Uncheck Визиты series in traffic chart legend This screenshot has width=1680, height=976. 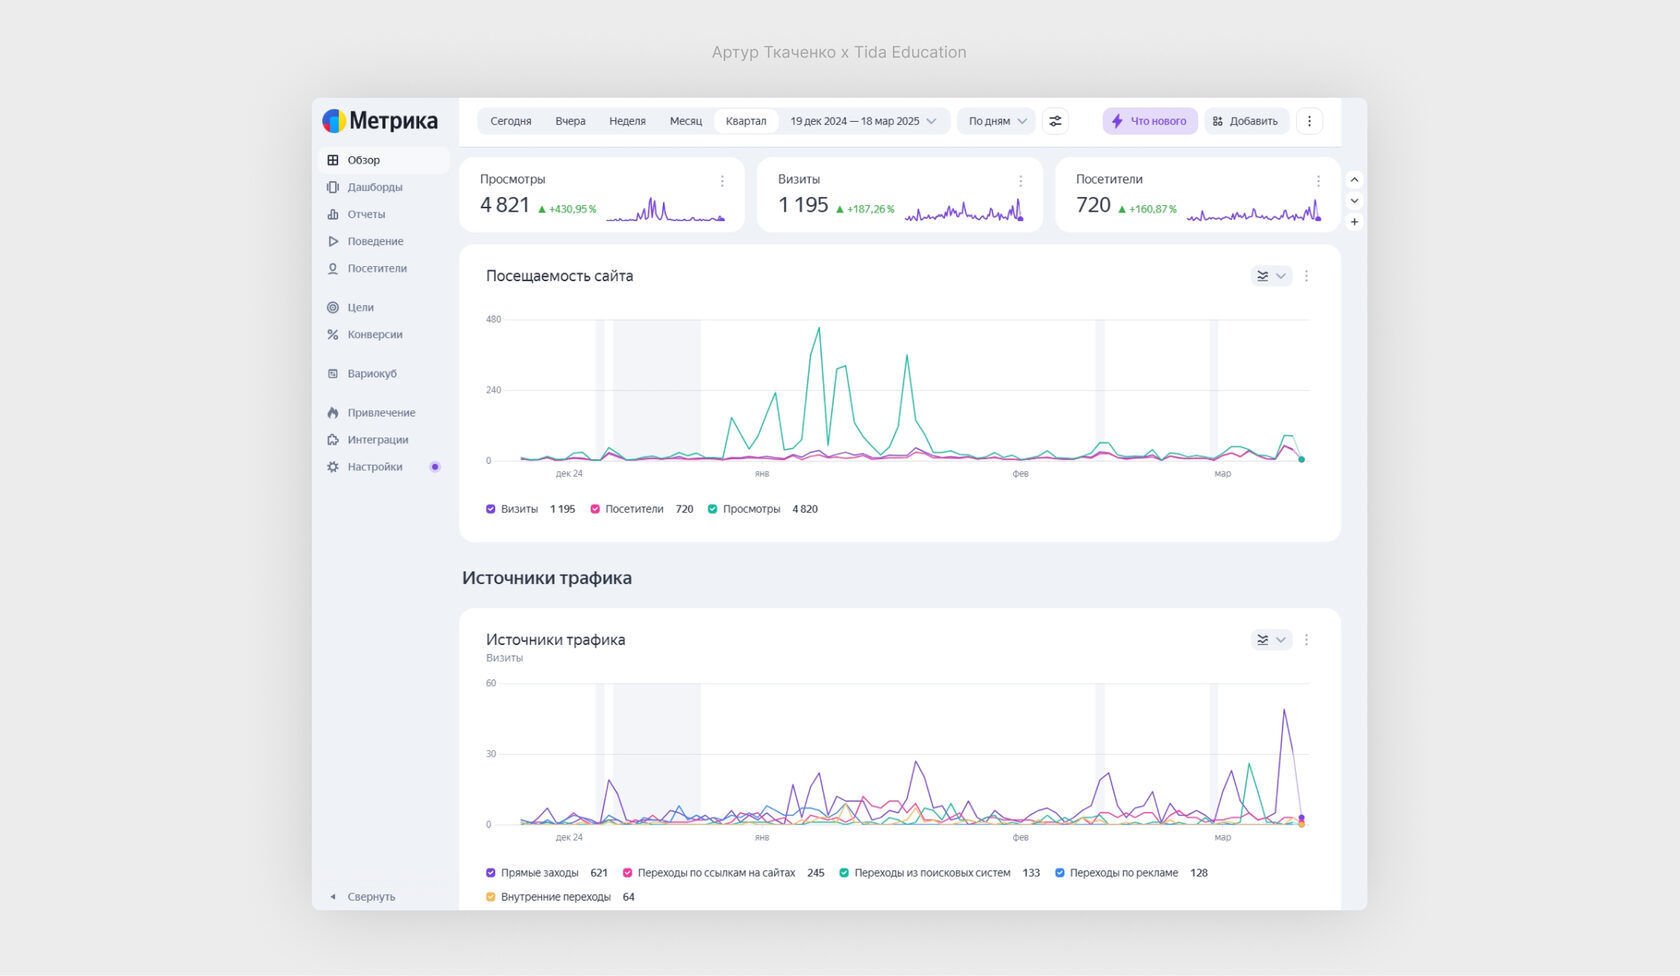coord(491,509)
